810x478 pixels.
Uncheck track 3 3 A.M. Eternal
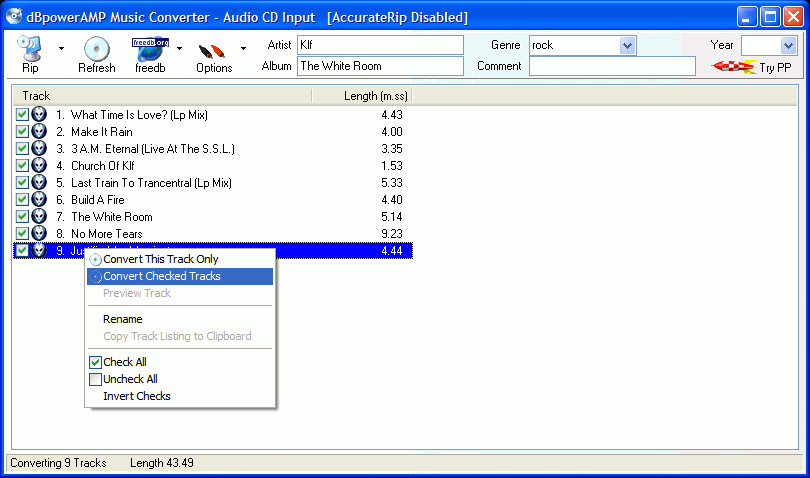pyautogui.click(x=22, y=148)
